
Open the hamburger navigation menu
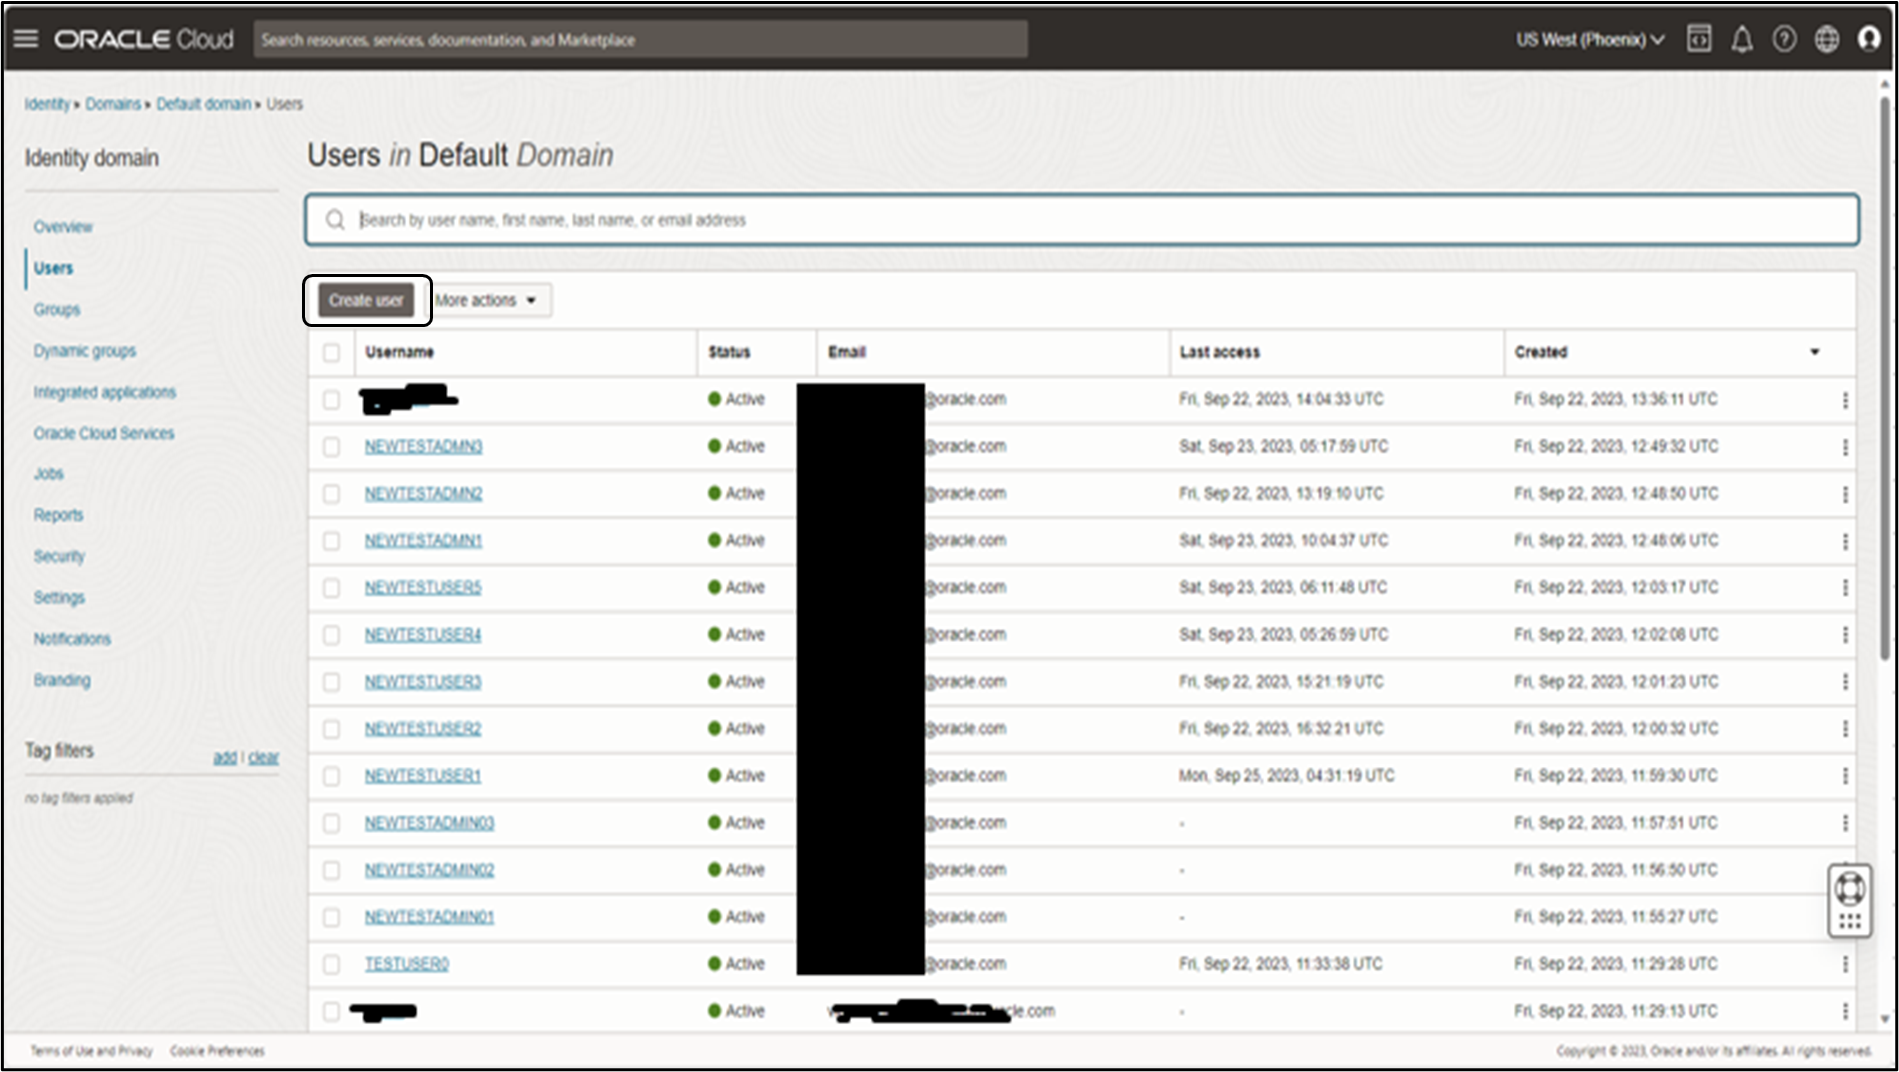point(26,39)
